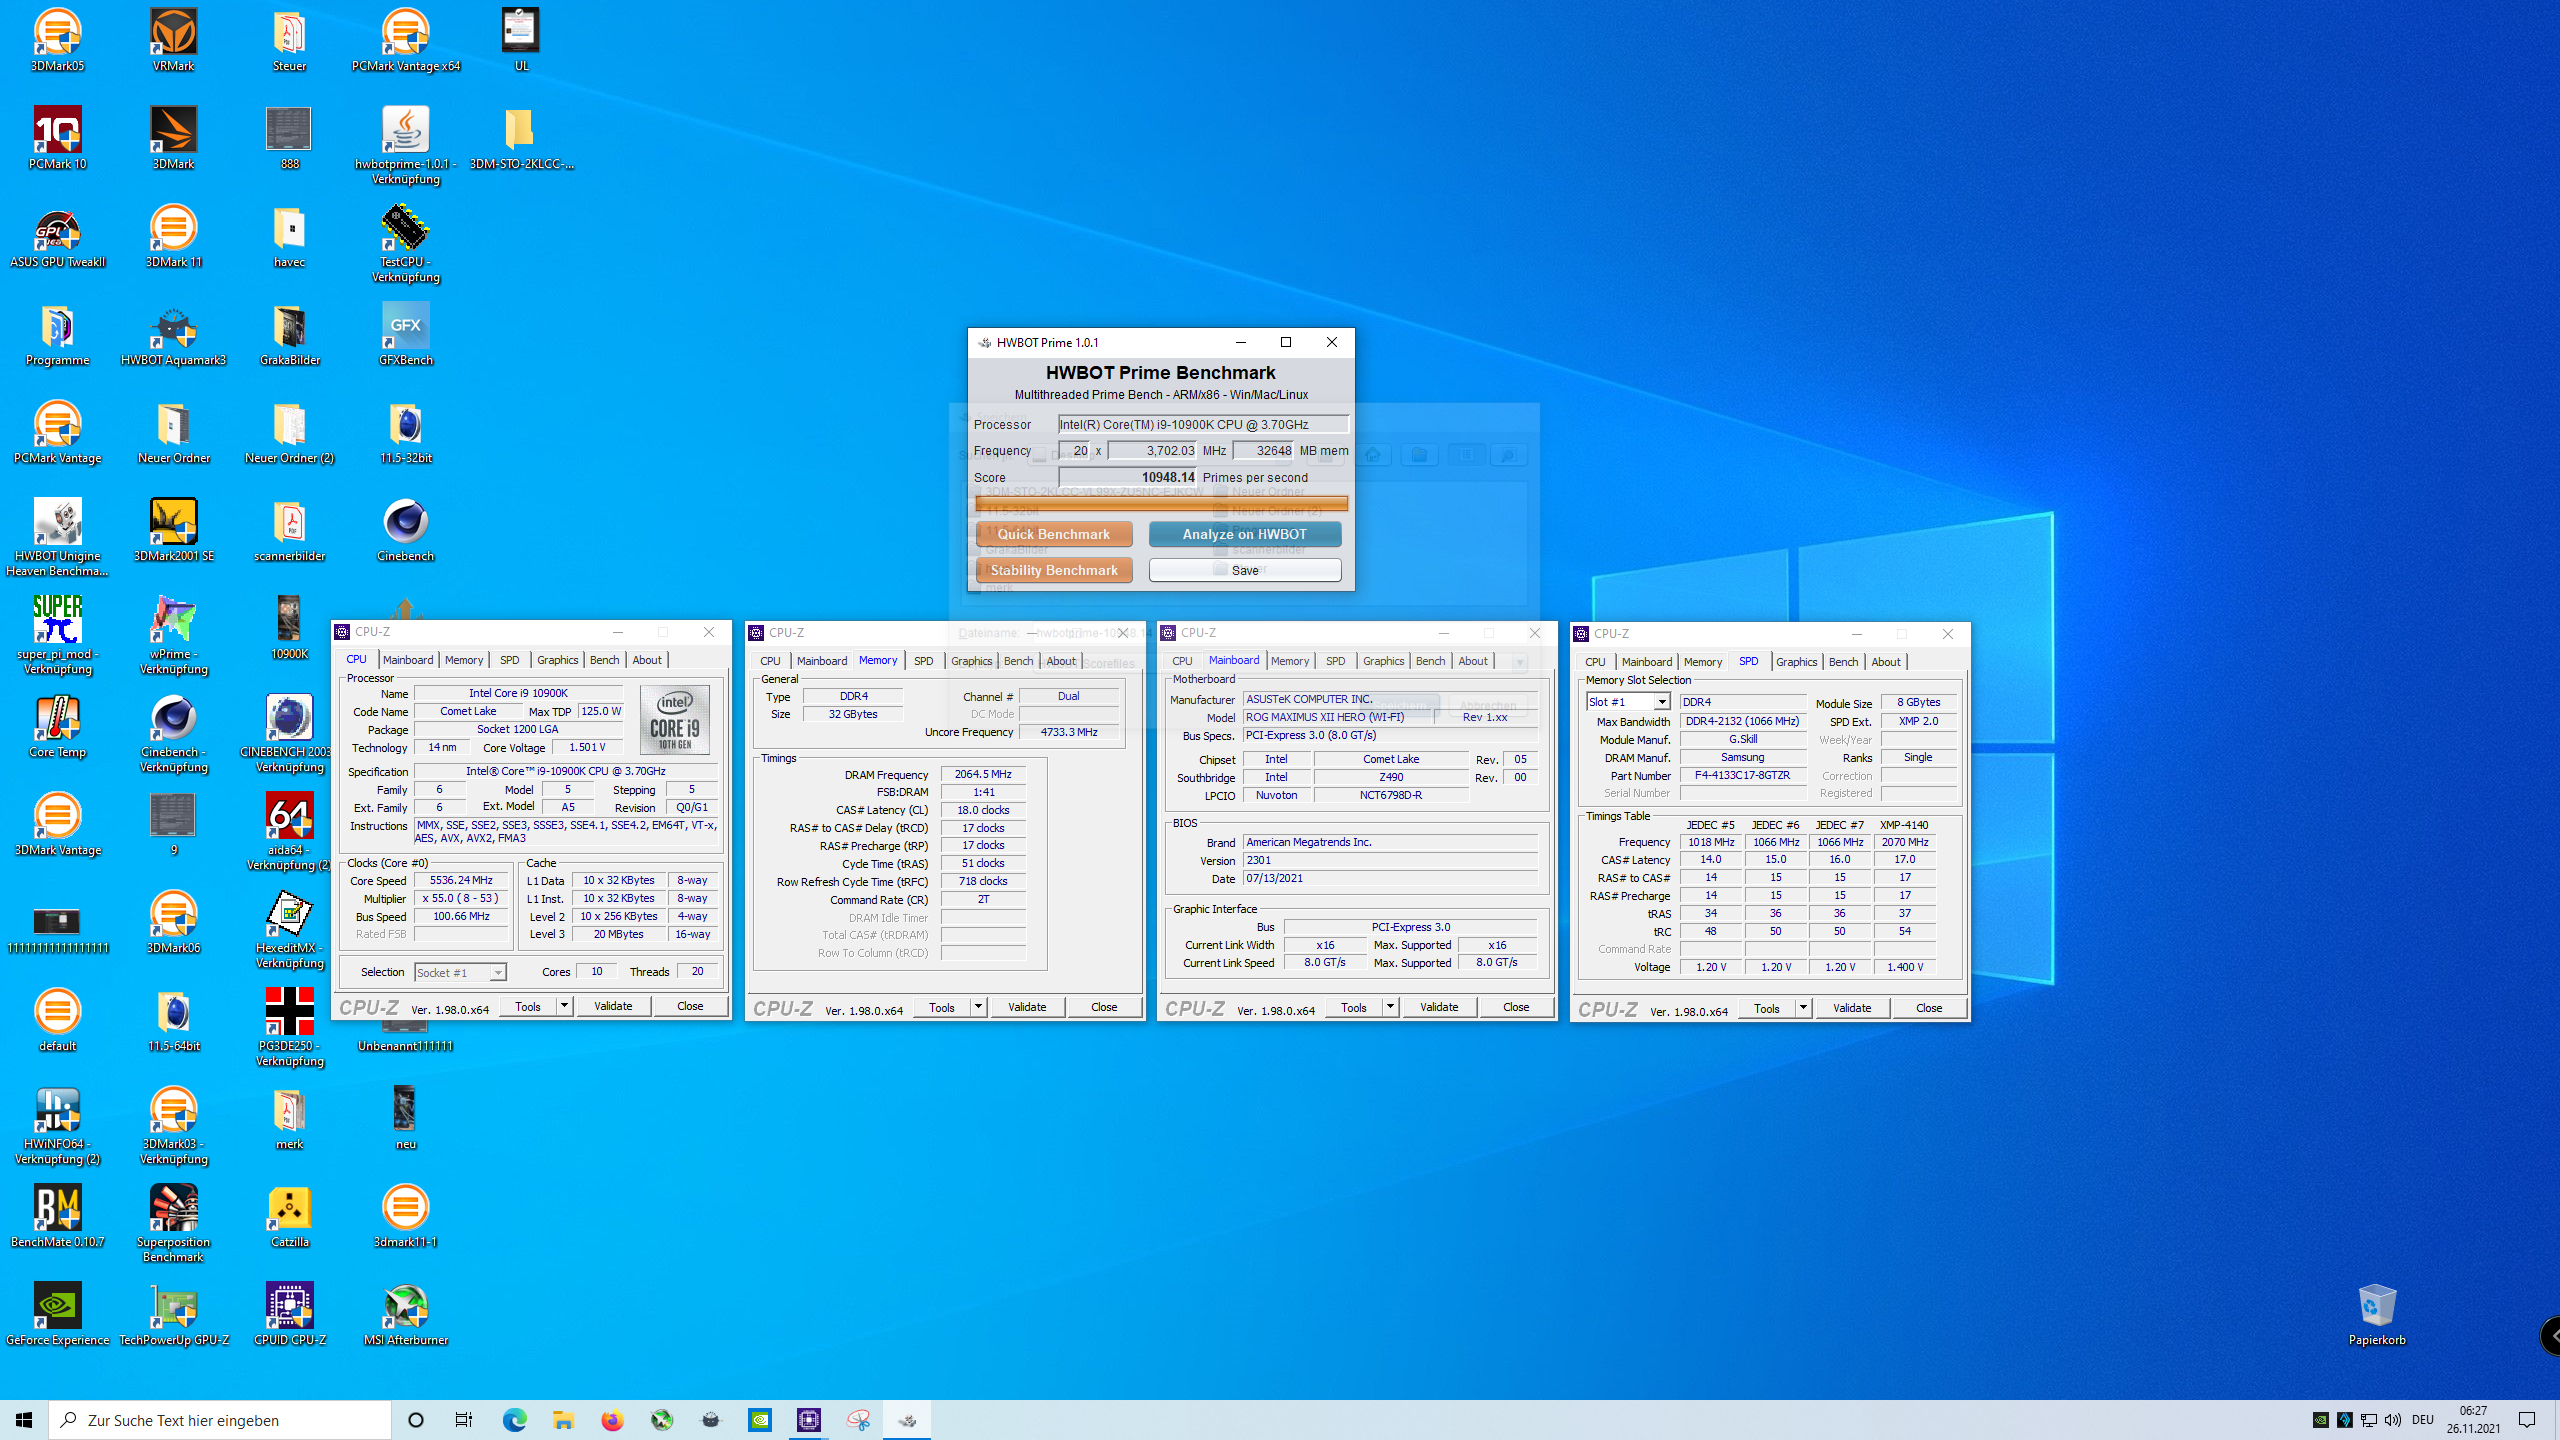The image size is (2560, 1440).
Task: Launch 3DMark2001 SE shortcut
Action: click(173, 530)
